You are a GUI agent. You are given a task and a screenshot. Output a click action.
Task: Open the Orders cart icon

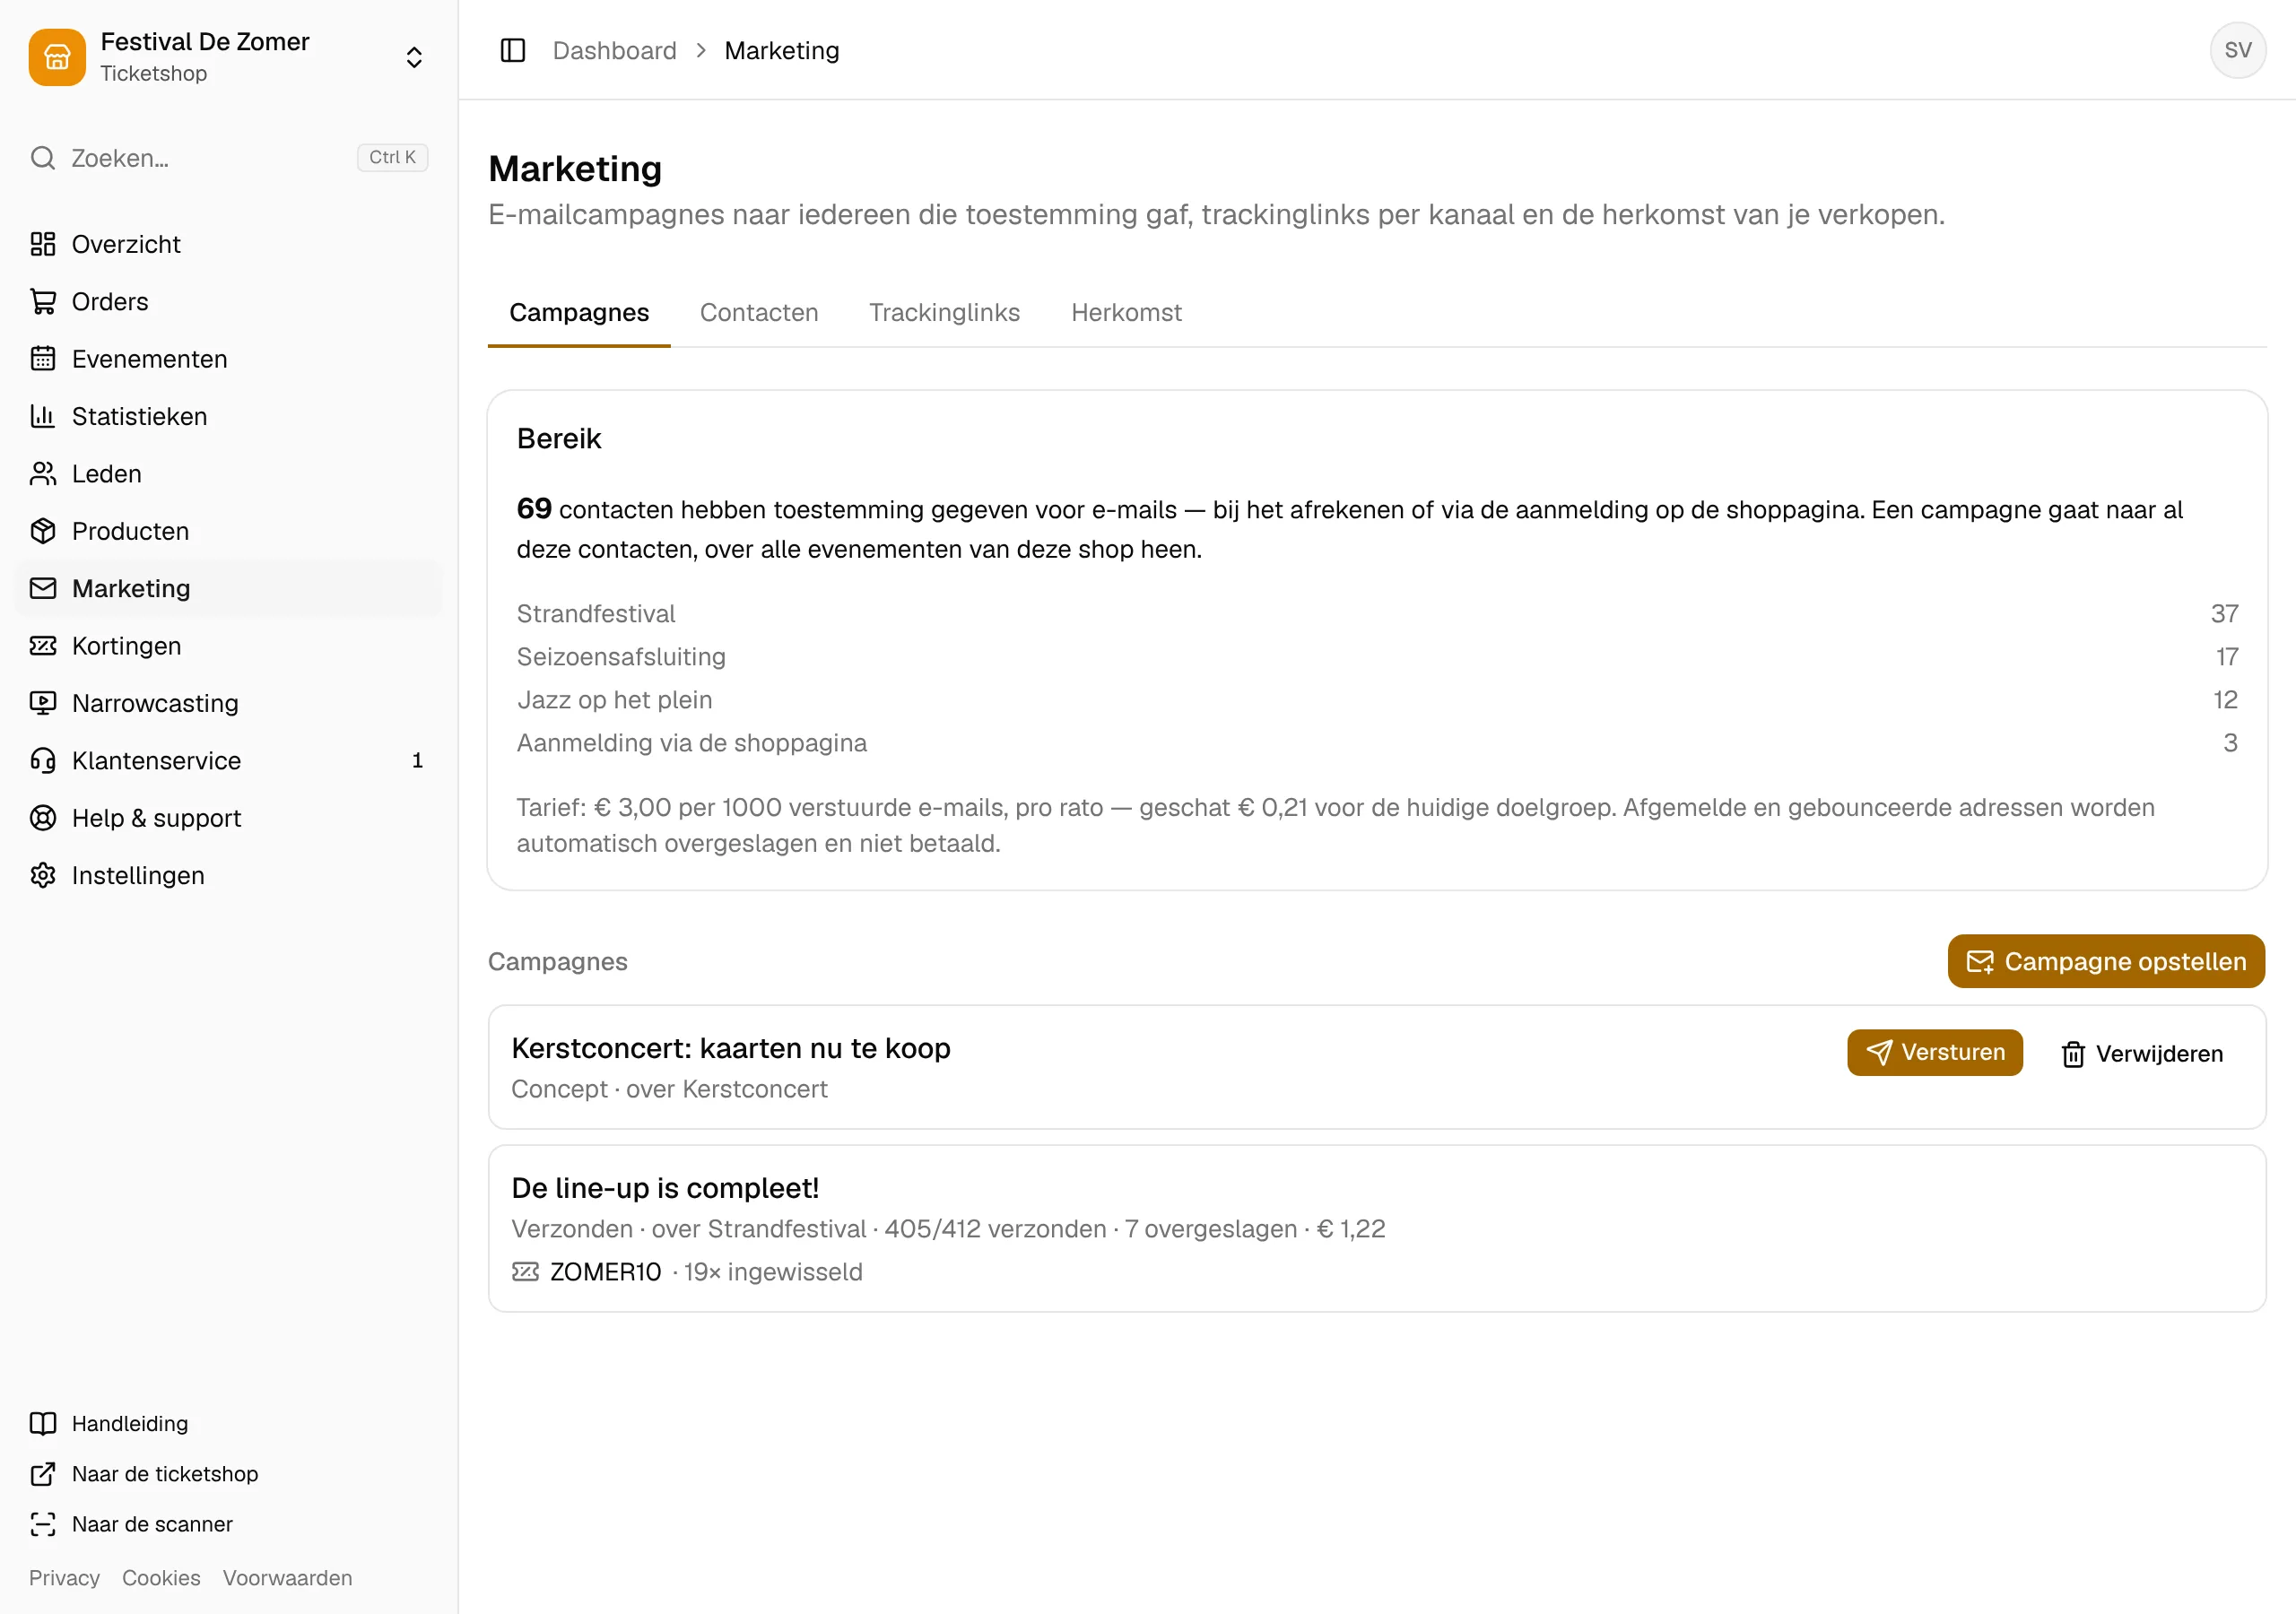(x=43, y=302)
